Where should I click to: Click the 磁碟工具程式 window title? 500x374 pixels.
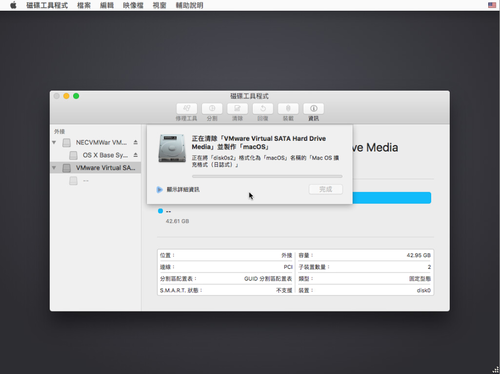(249, 96)
